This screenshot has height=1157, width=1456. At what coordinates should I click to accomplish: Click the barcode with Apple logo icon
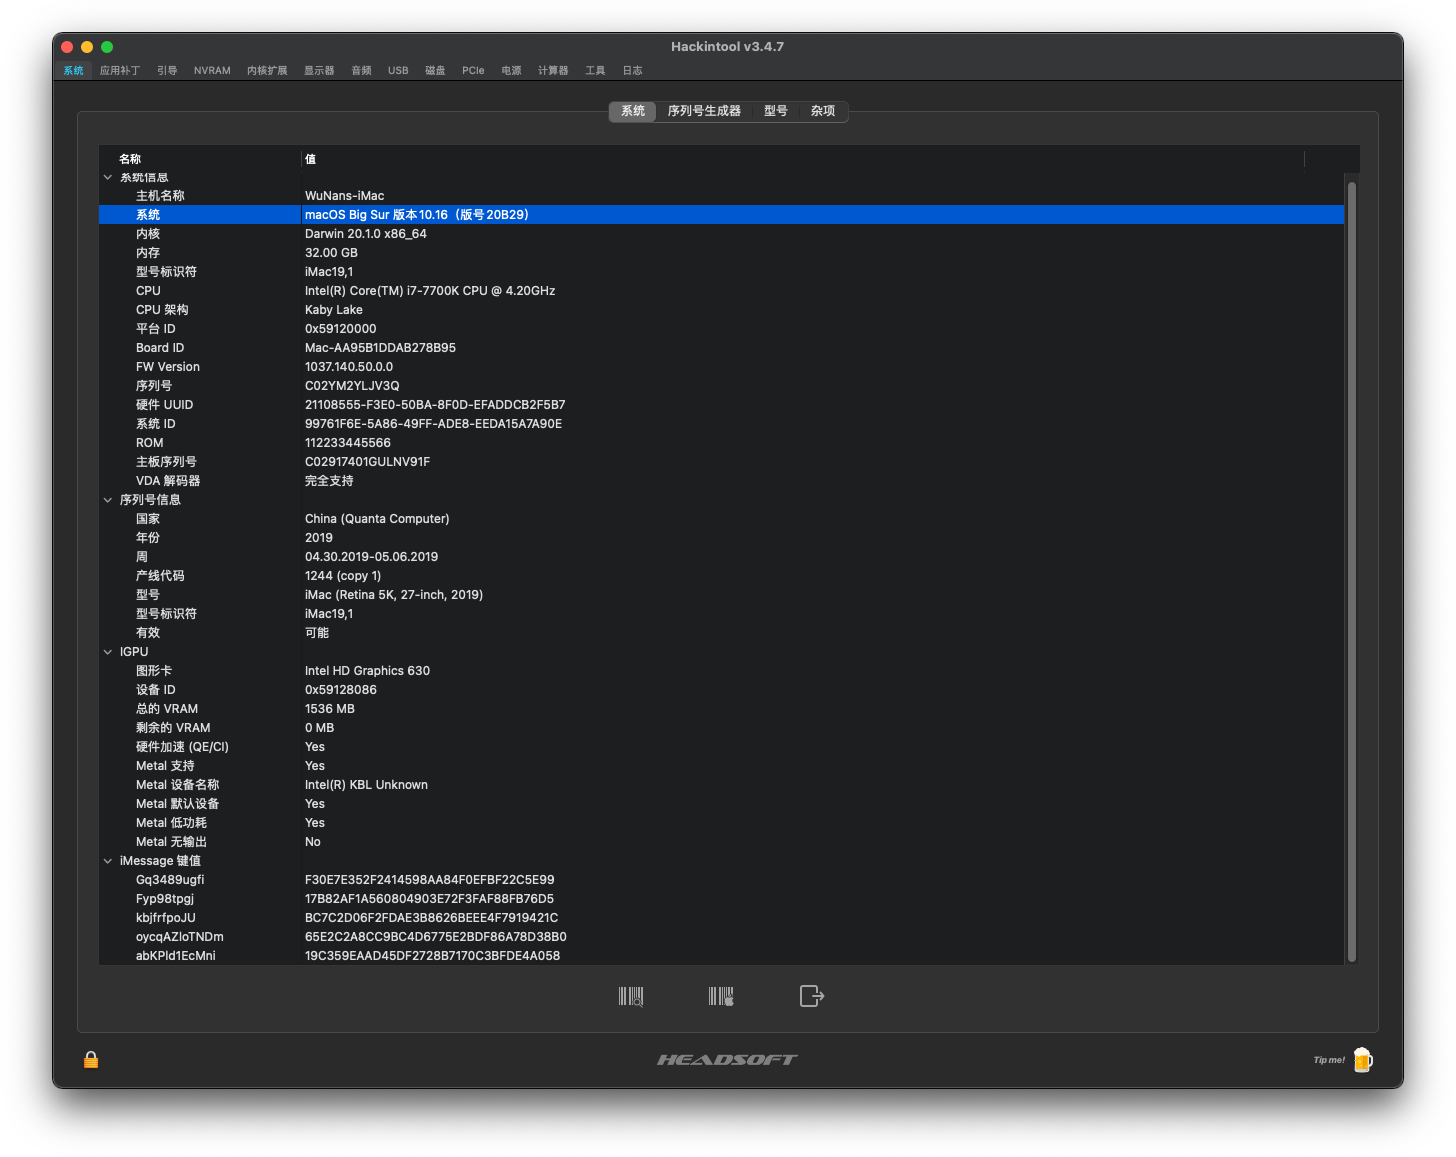coord(721,996)
